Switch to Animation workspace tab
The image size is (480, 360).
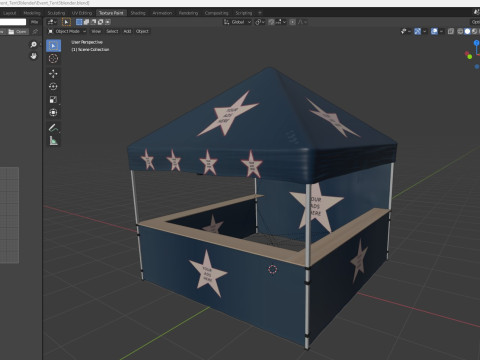coord(162,13)
